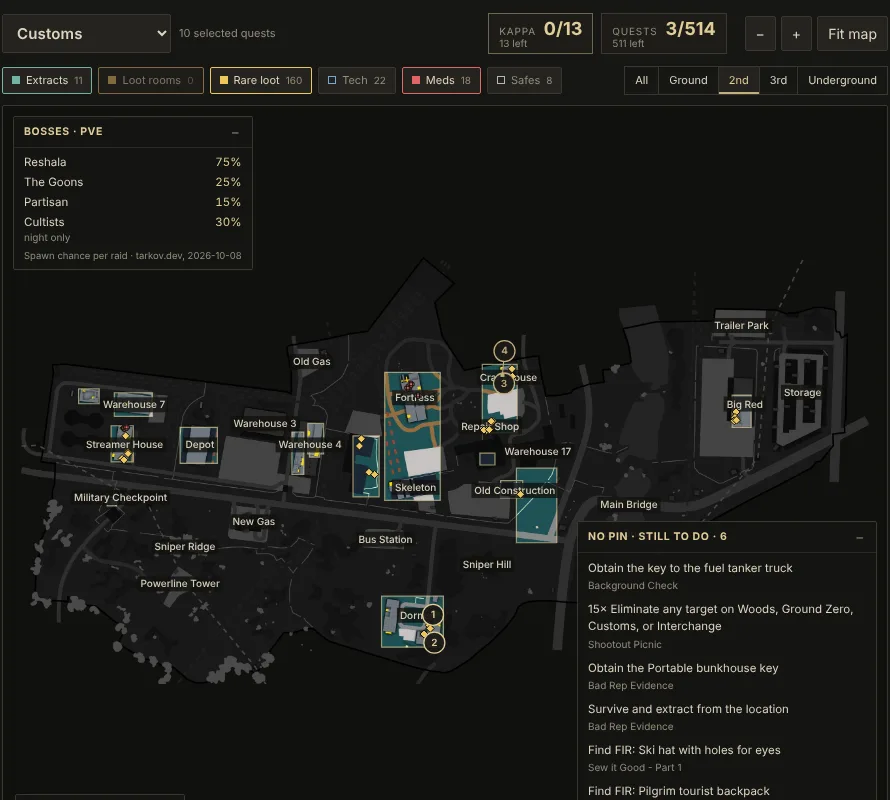Click the Sniper Ridge map label

(x=184, y=546)
